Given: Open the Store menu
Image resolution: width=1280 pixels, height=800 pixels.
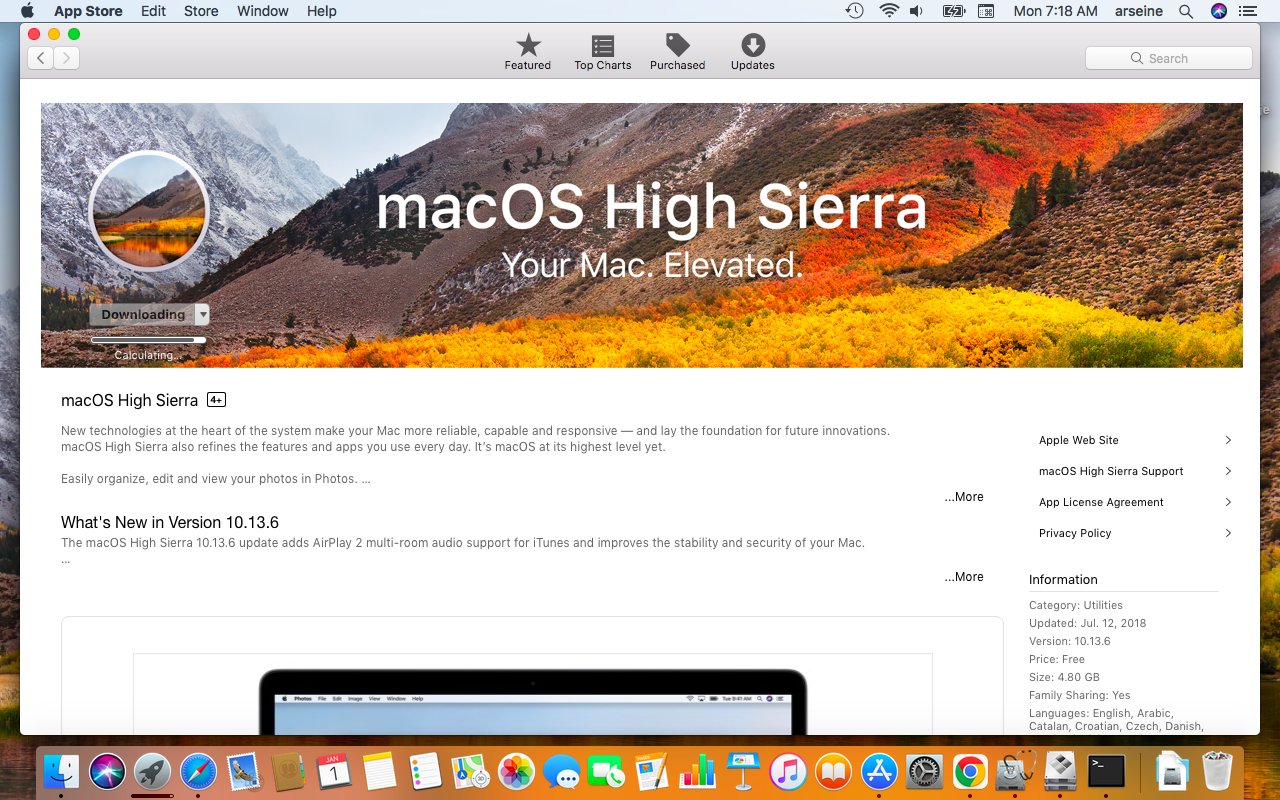Looking at the screenshot, I should tap(201, 11).
